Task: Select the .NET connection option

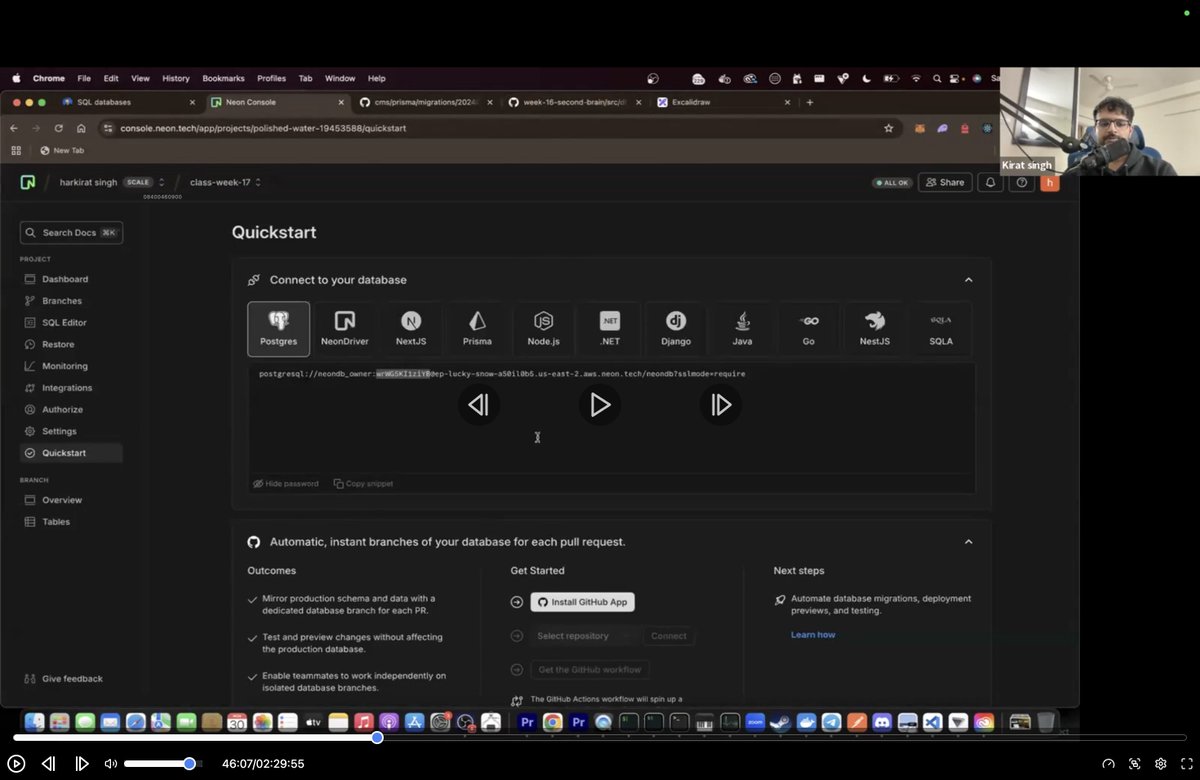Action: [x=610, y=329]
